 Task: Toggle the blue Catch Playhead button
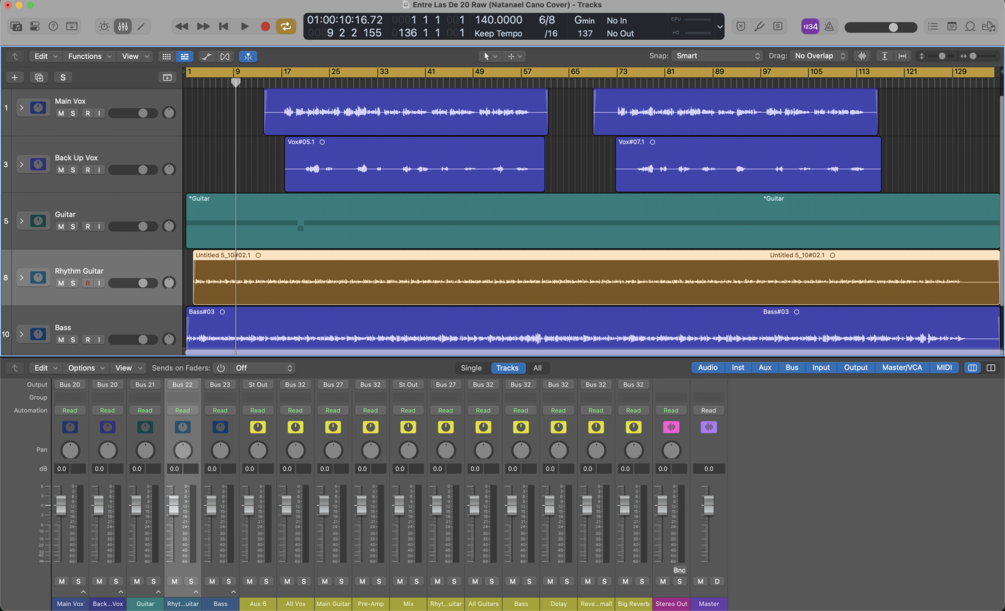click(248, 56)
